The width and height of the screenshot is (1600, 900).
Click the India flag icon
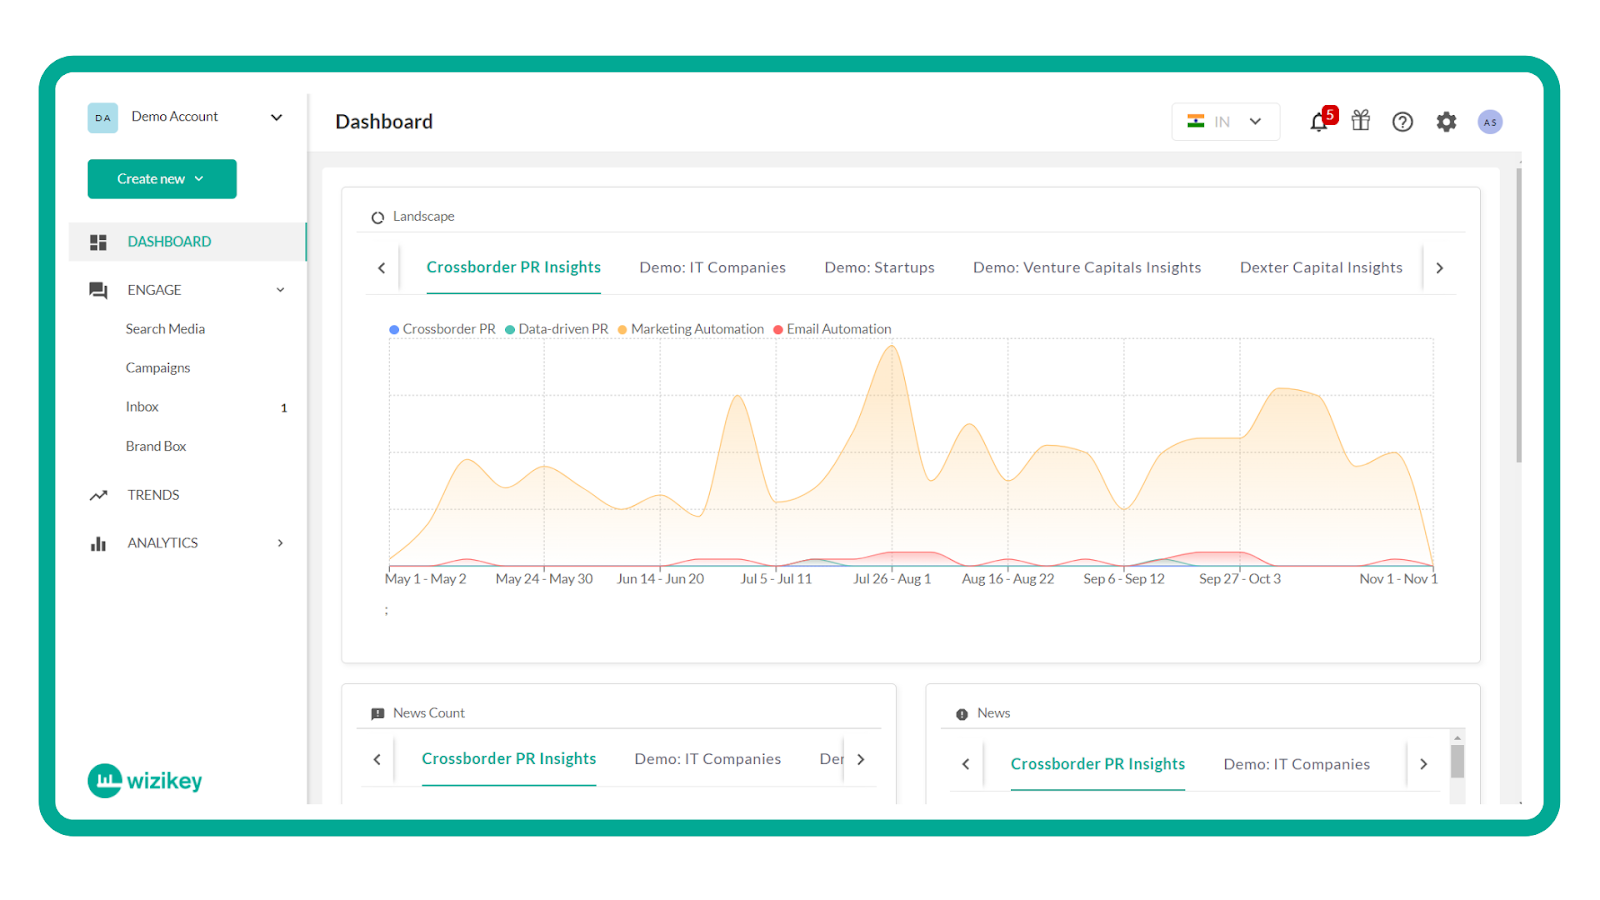tap(1196, 121)
